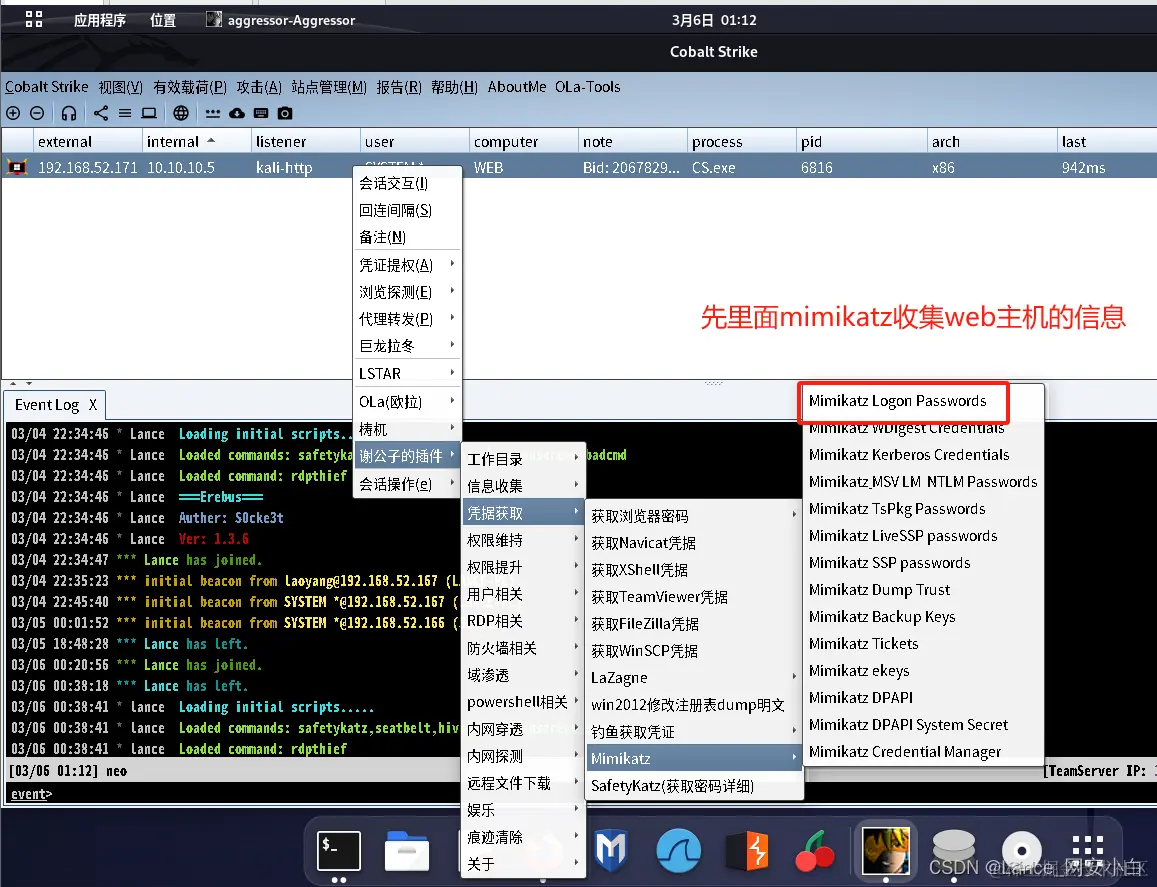Switch to target table laptop icon

coord(149,113)
